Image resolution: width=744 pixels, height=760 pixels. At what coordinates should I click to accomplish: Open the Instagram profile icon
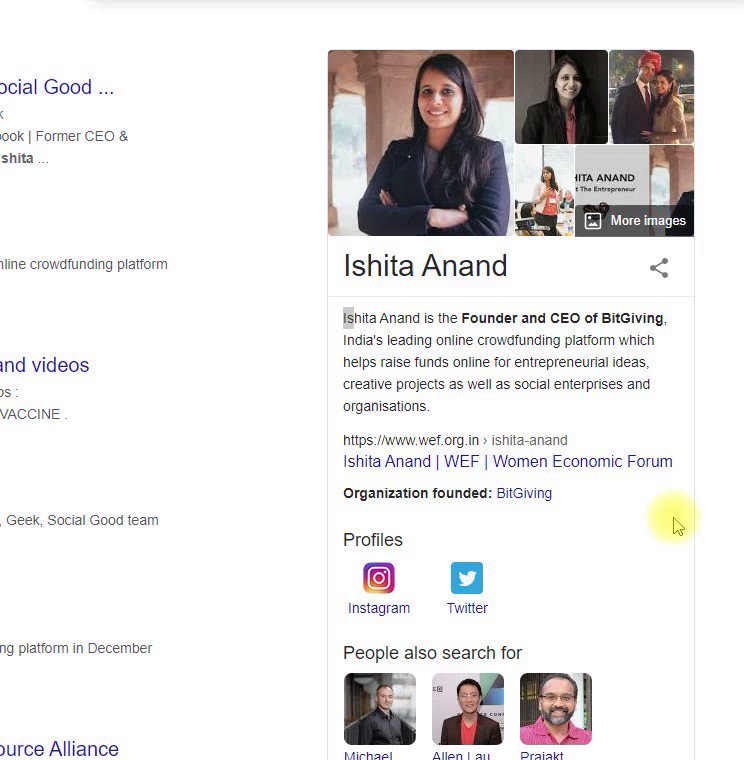click(x=379, y=578)
